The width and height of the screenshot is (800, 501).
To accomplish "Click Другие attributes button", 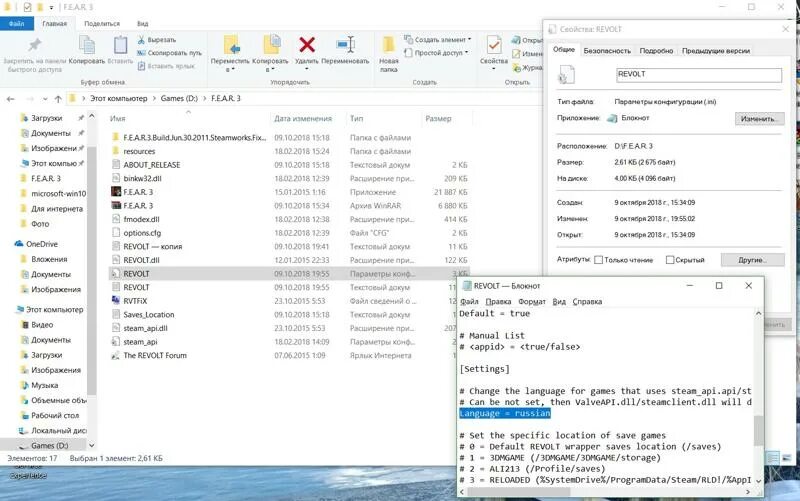I will (753, 260).
